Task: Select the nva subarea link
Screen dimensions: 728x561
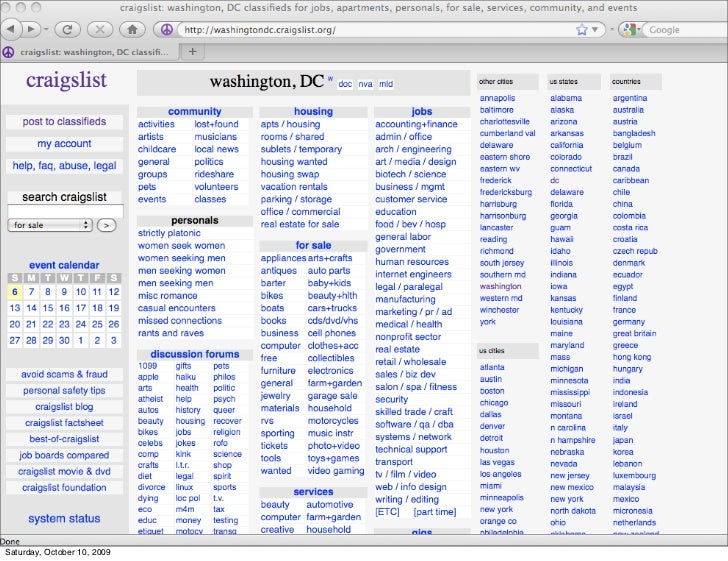Action: point(365,84)
